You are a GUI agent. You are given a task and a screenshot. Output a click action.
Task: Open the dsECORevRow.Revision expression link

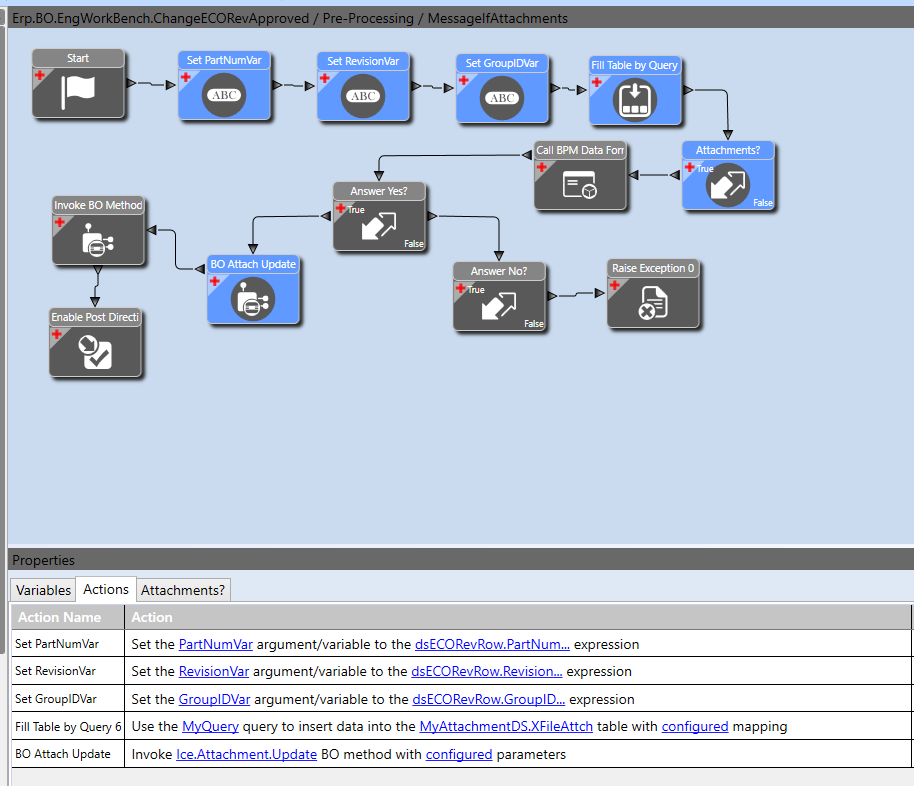(x=487, y=671)
